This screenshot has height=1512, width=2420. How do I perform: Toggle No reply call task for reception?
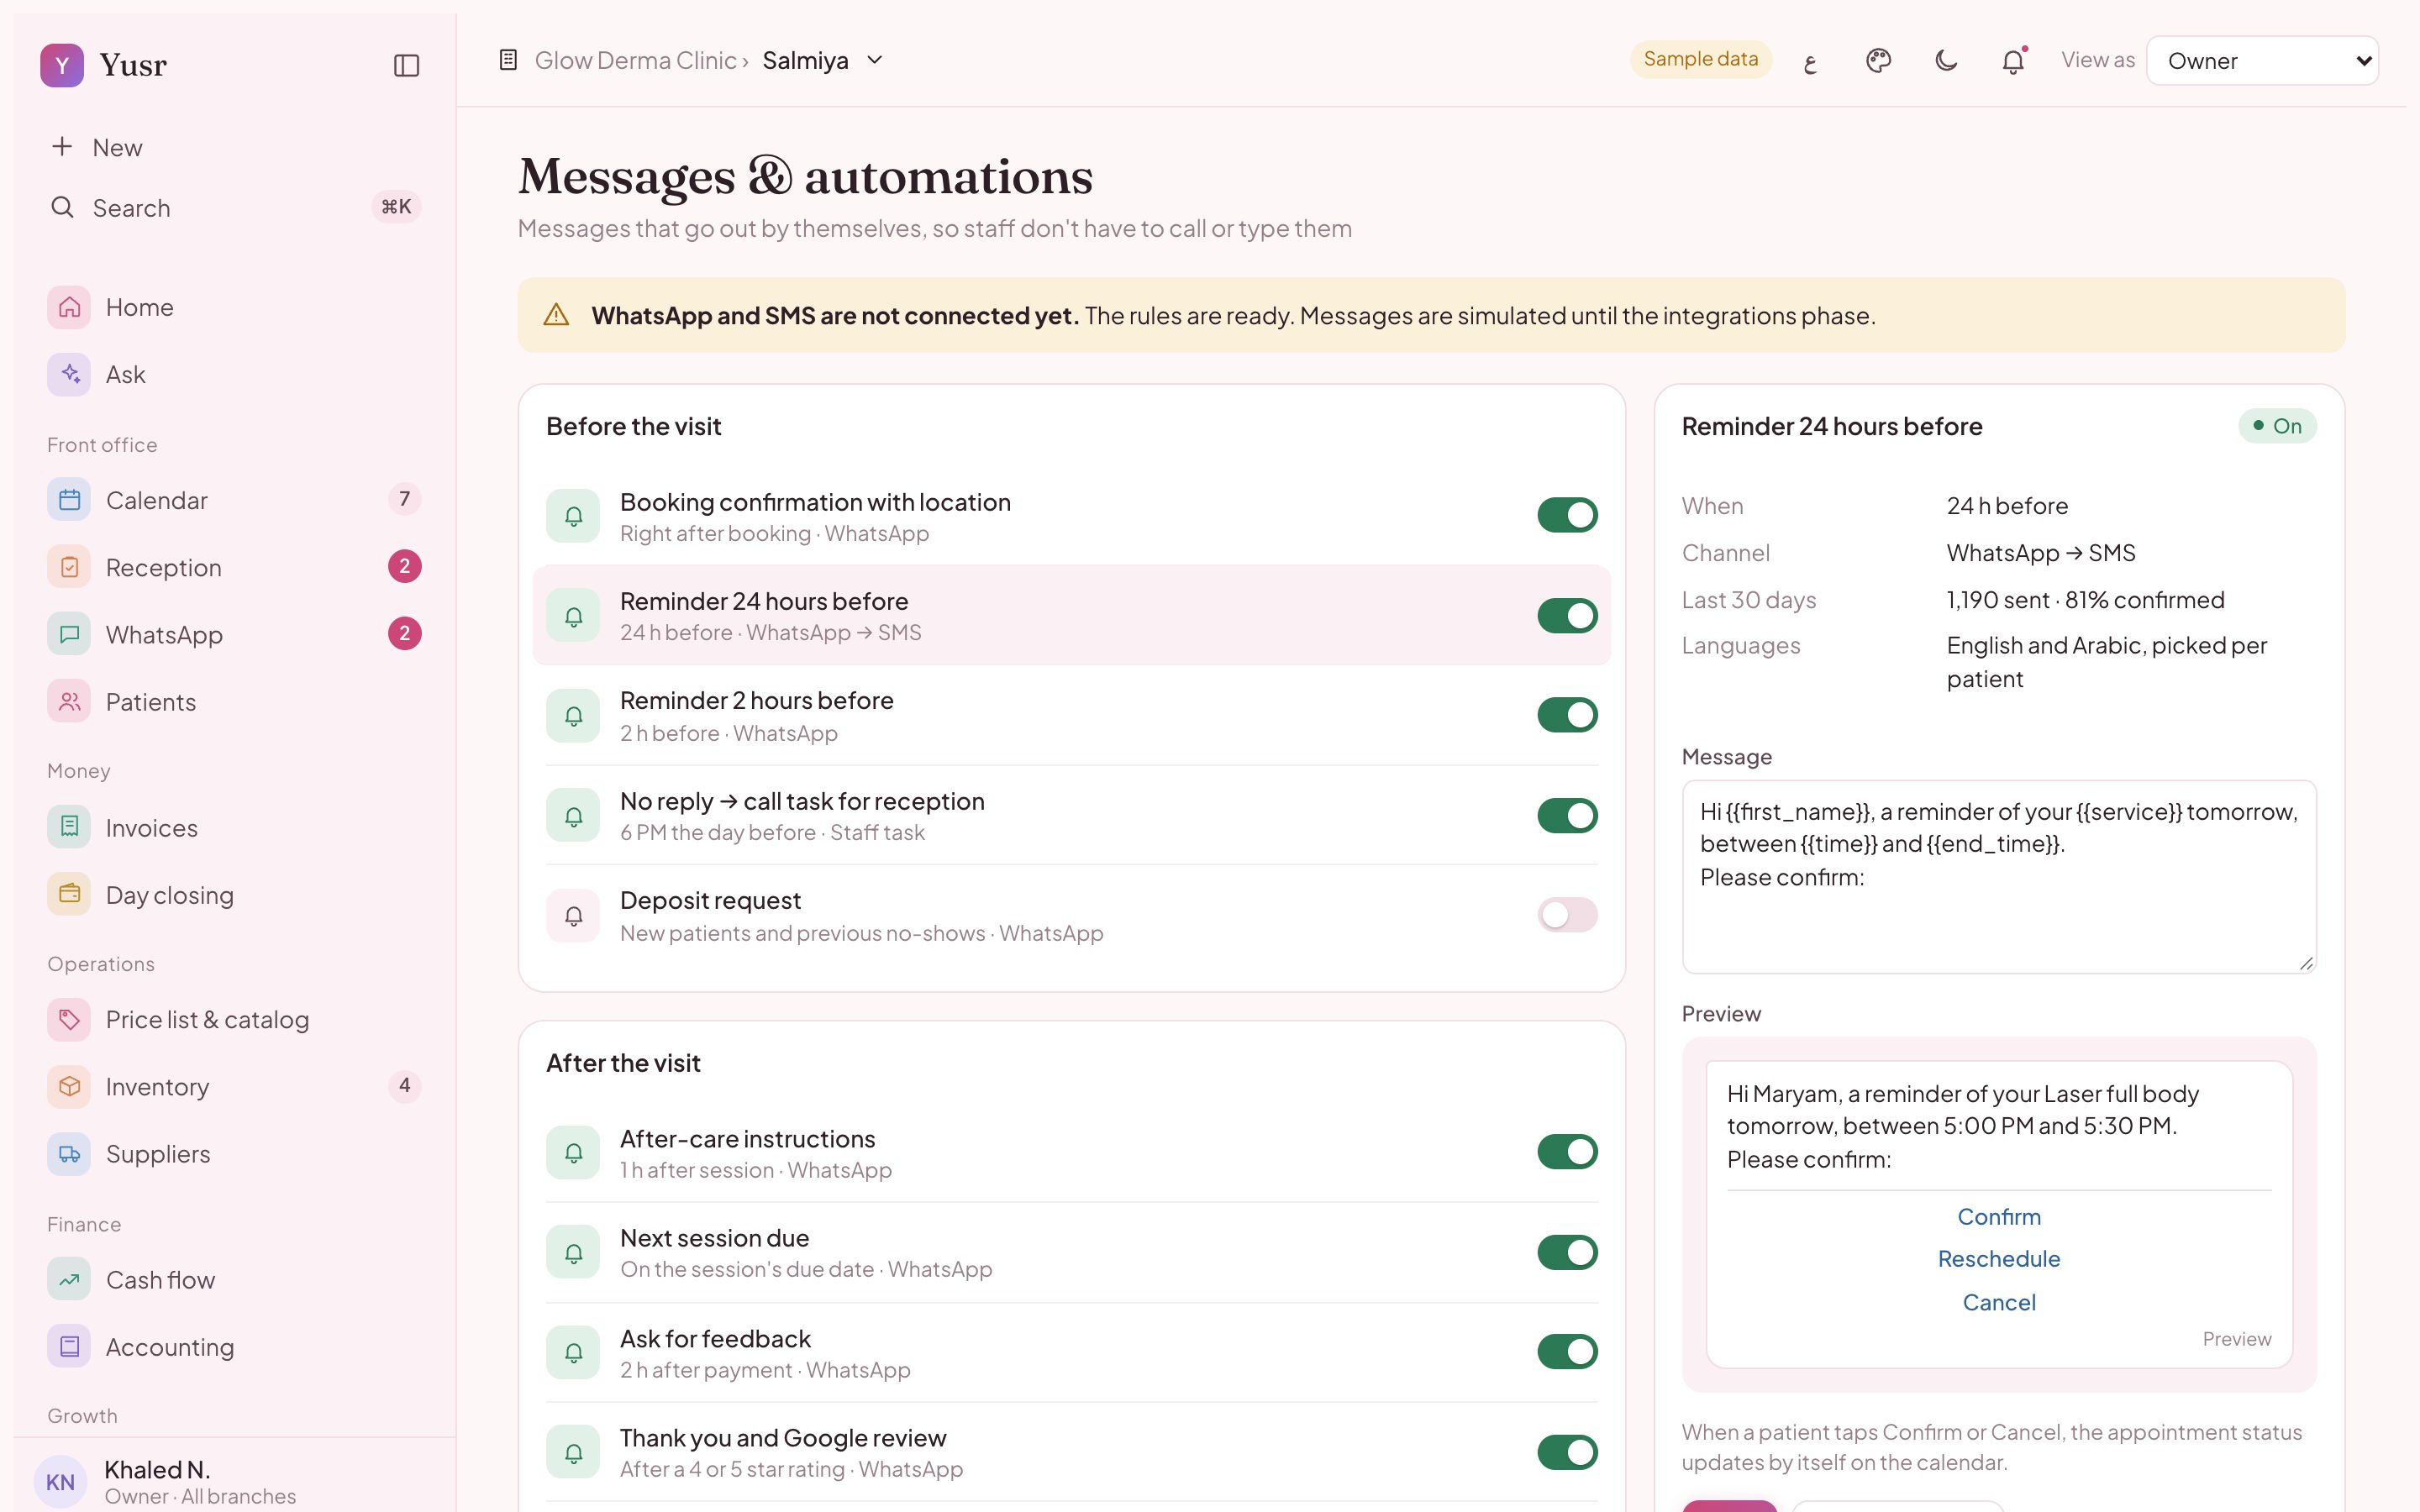(x=1567, y=816)
